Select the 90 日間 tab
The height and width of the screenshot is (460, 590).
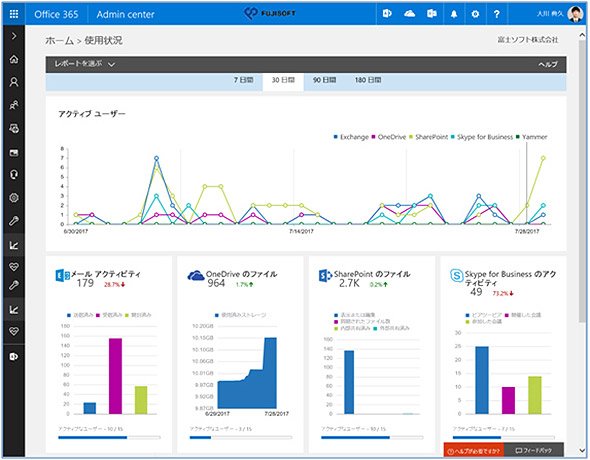tap(324, 80)
